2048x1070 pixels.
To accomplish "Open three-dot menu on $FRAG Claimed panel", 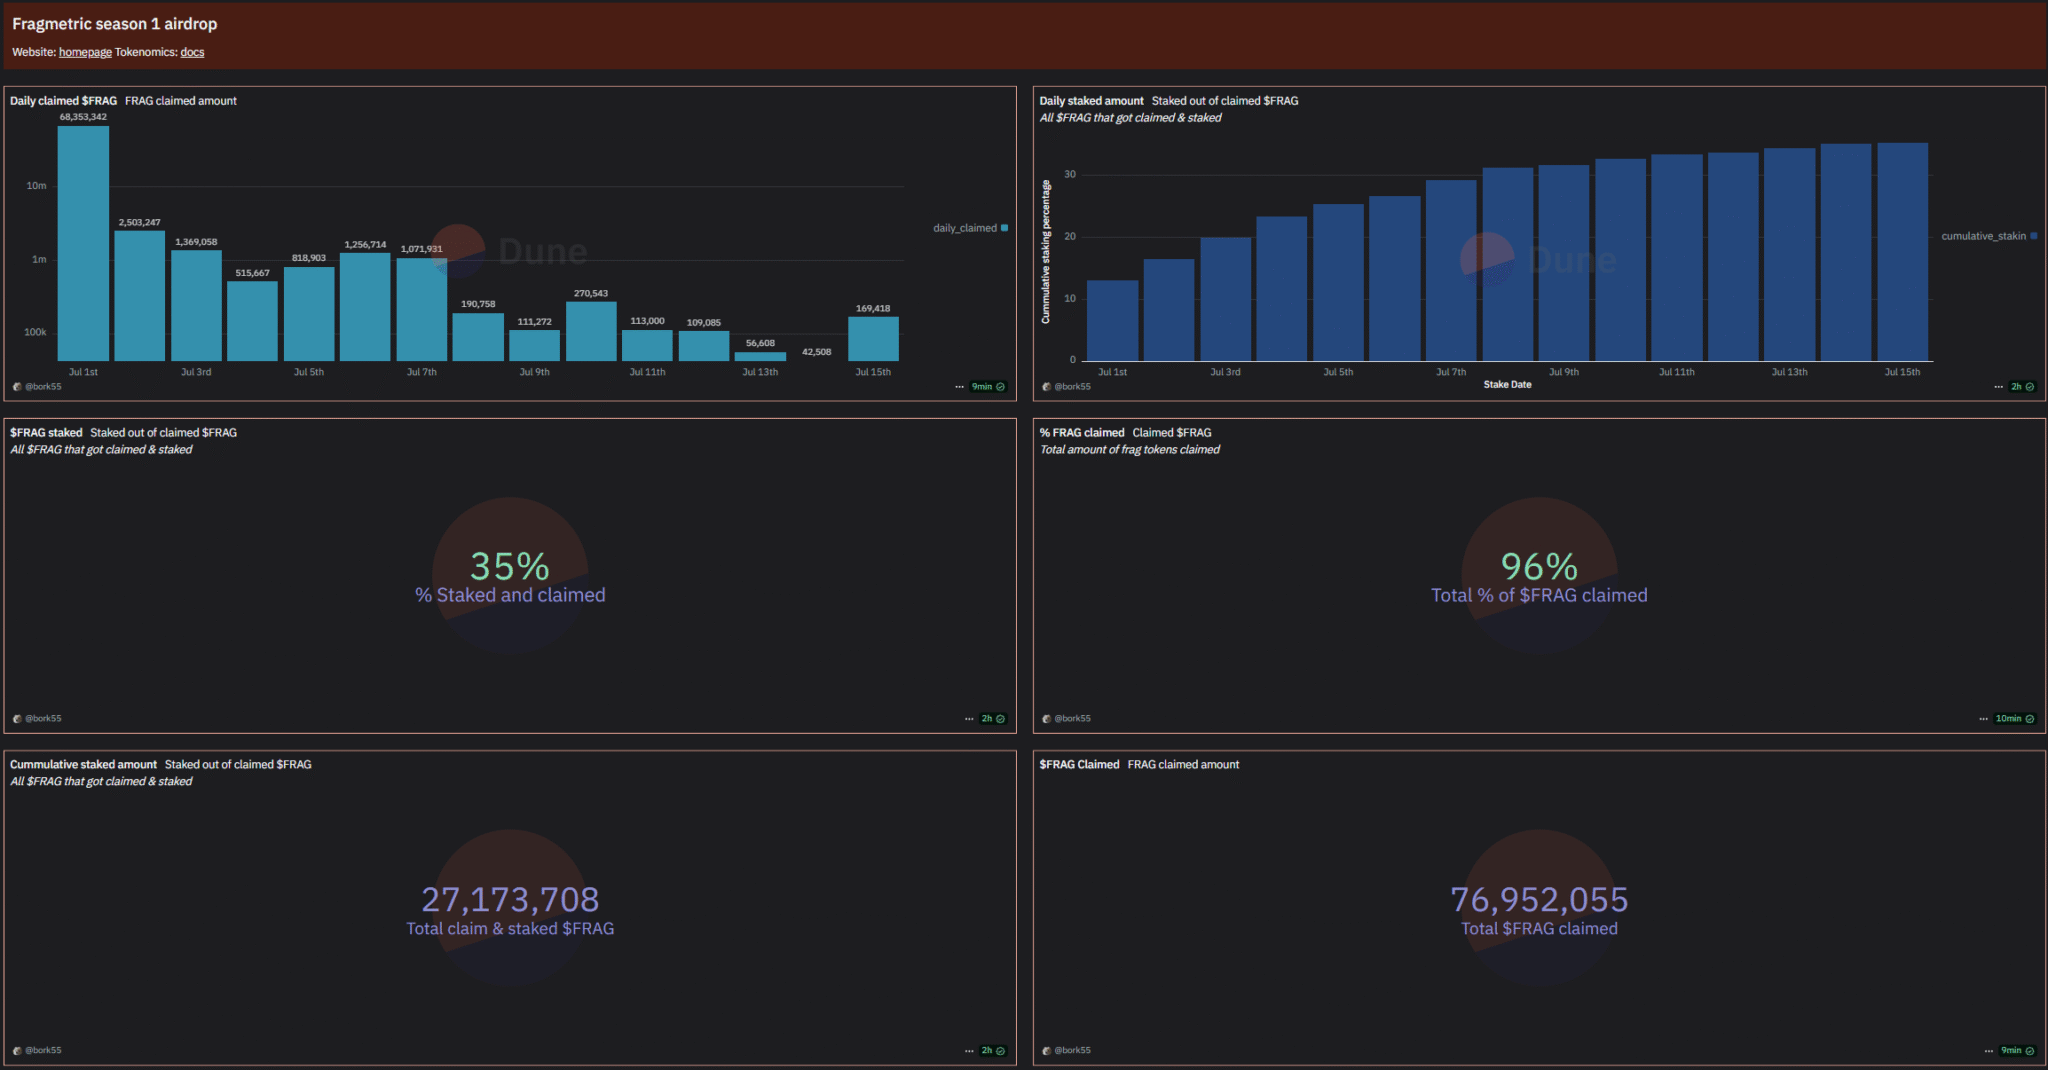I will tap(1988, 1051).
